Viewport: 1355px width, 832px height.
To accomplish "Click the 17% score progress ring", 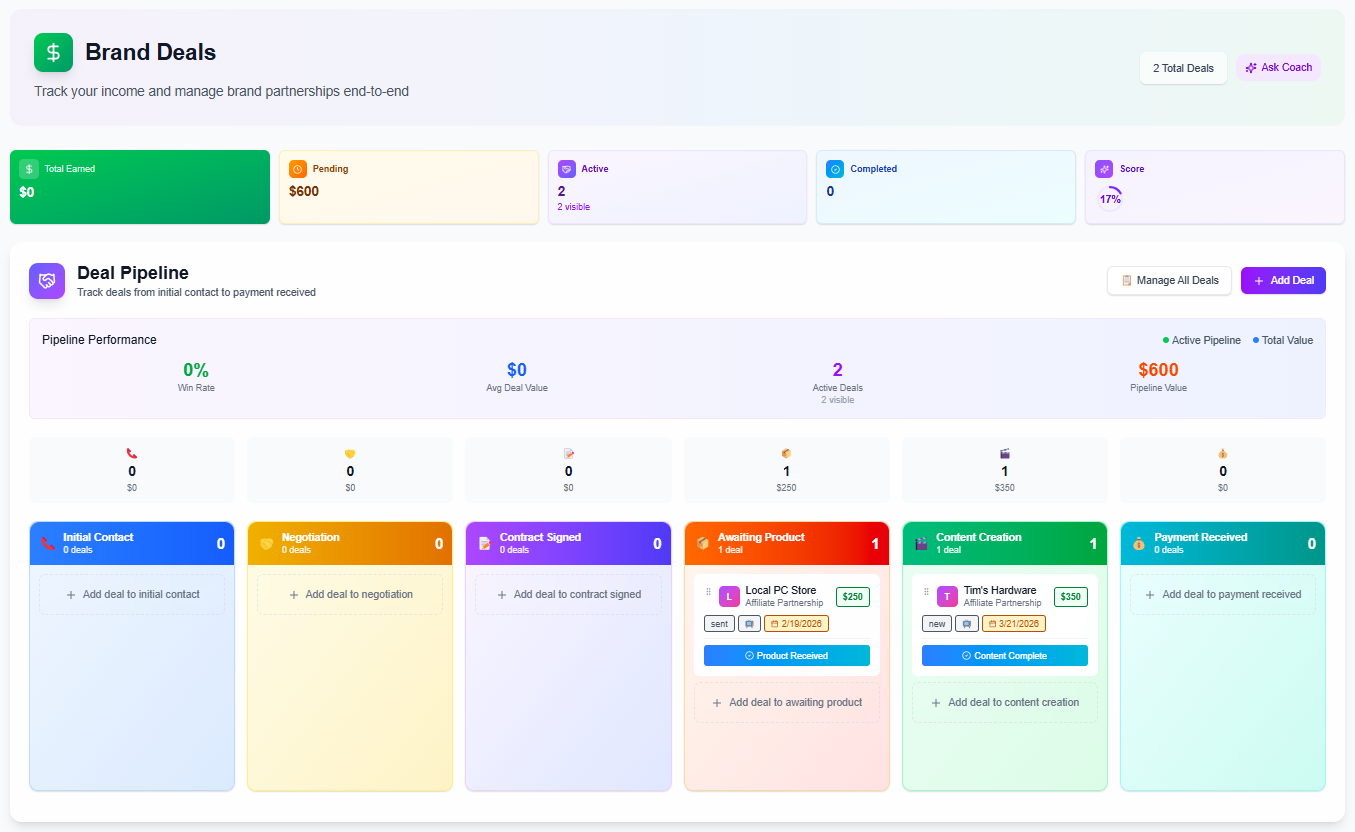I will 1110,199.
